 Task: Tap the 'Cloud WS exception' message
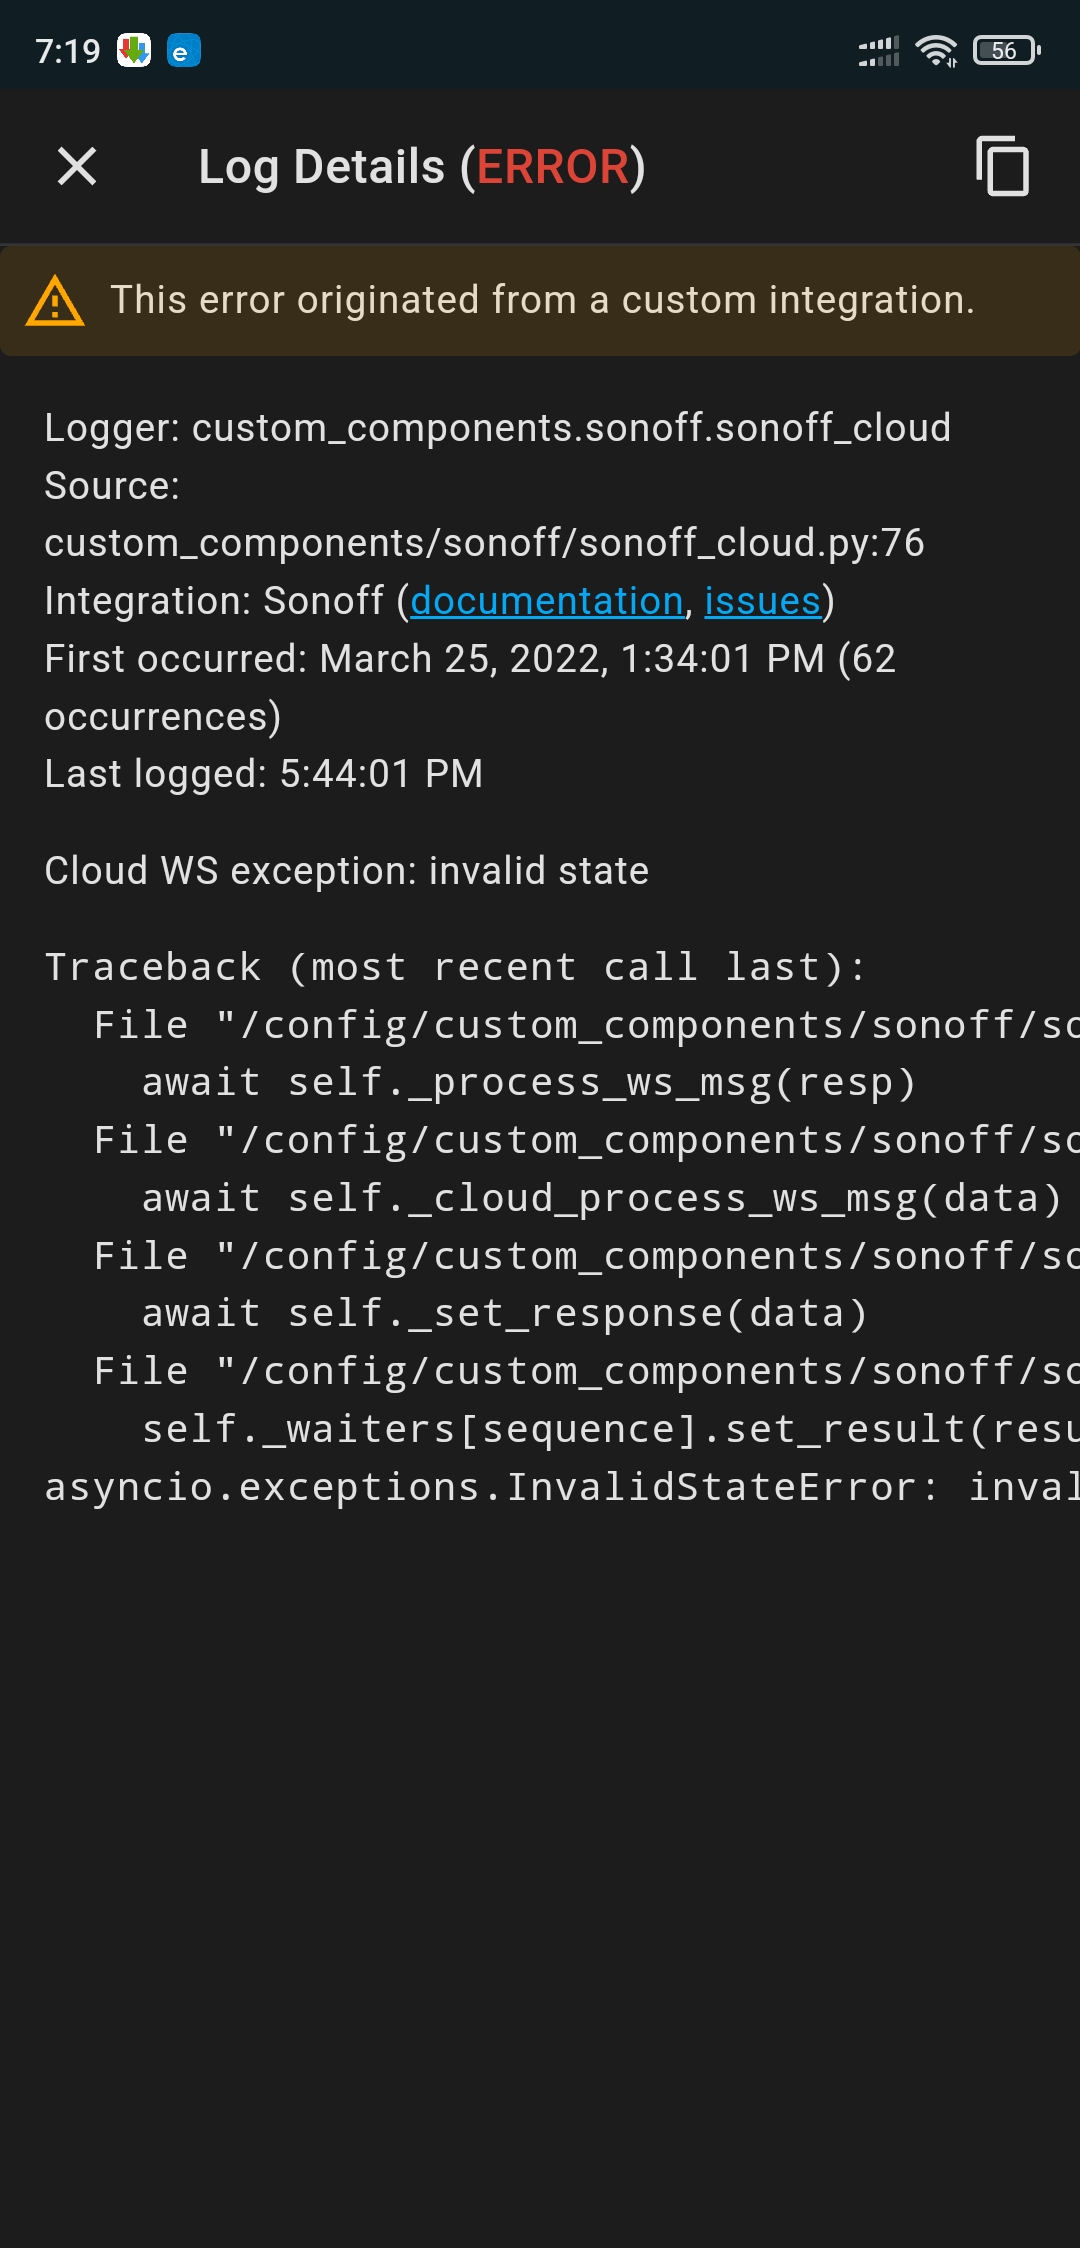tap(346, 870)
